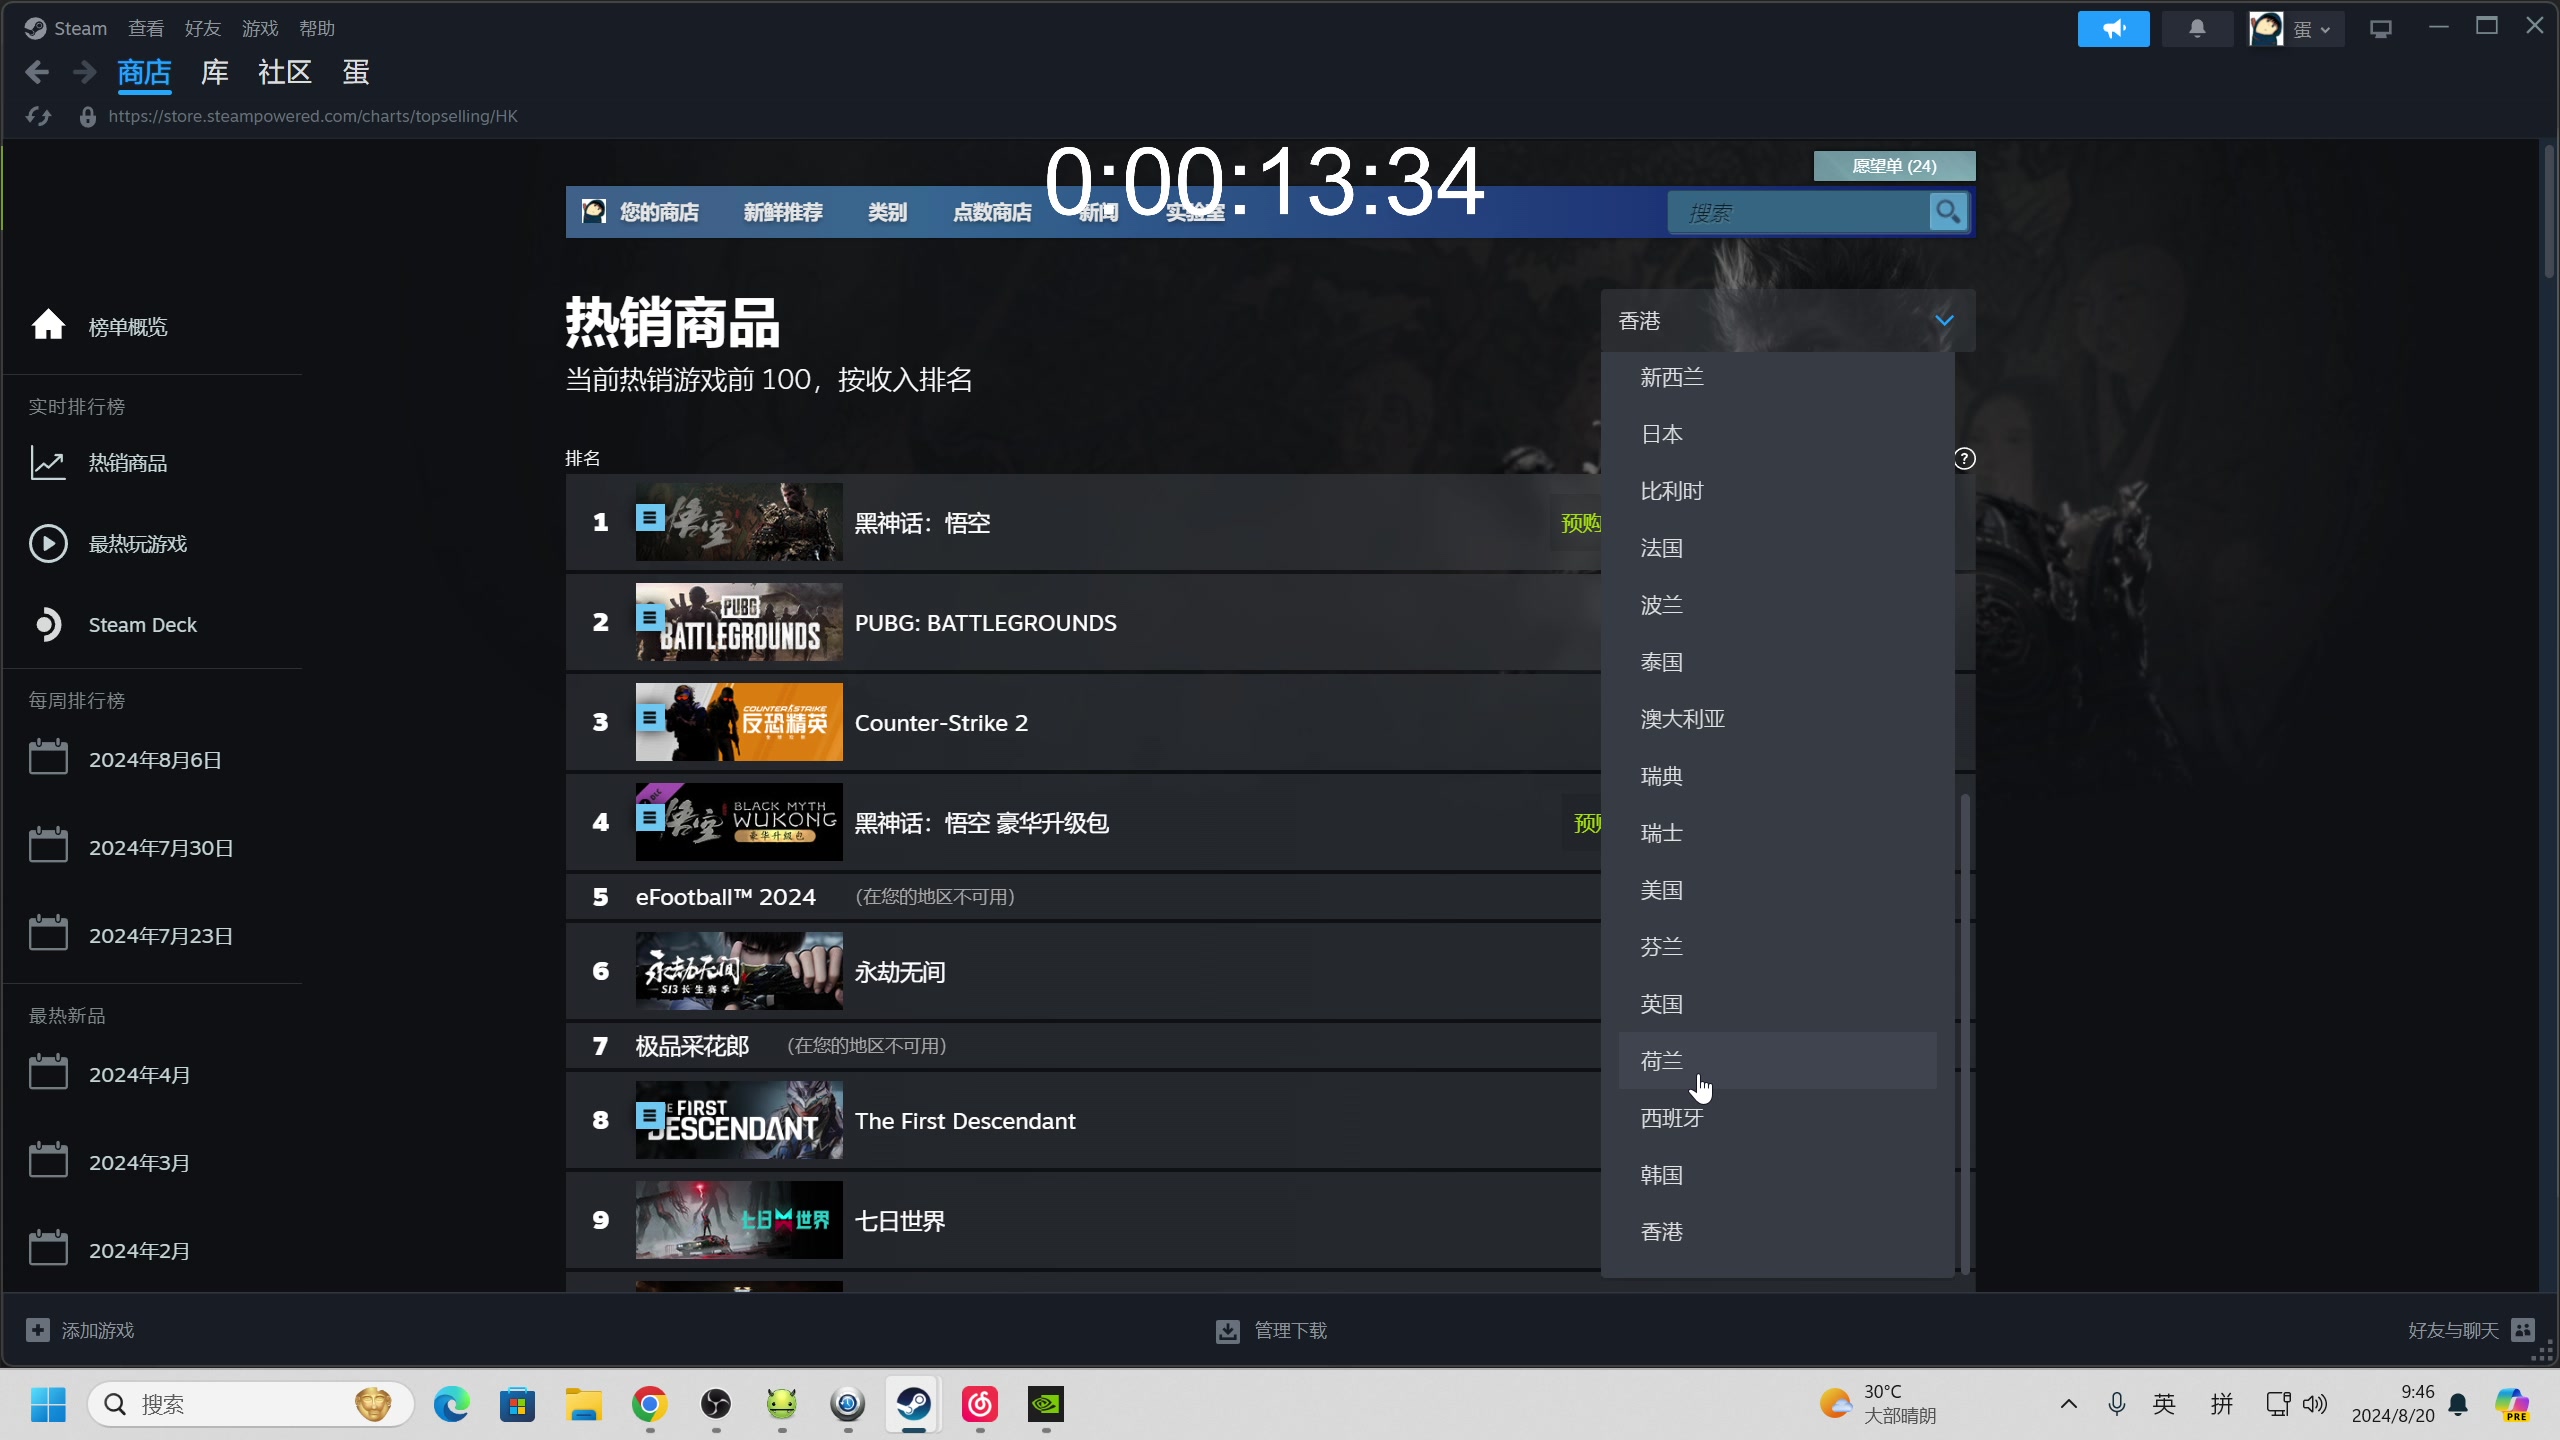The image size is (2560, 1440).
Task: Launch Microsoft Edge from taskbar
Action: (451, 1405)
